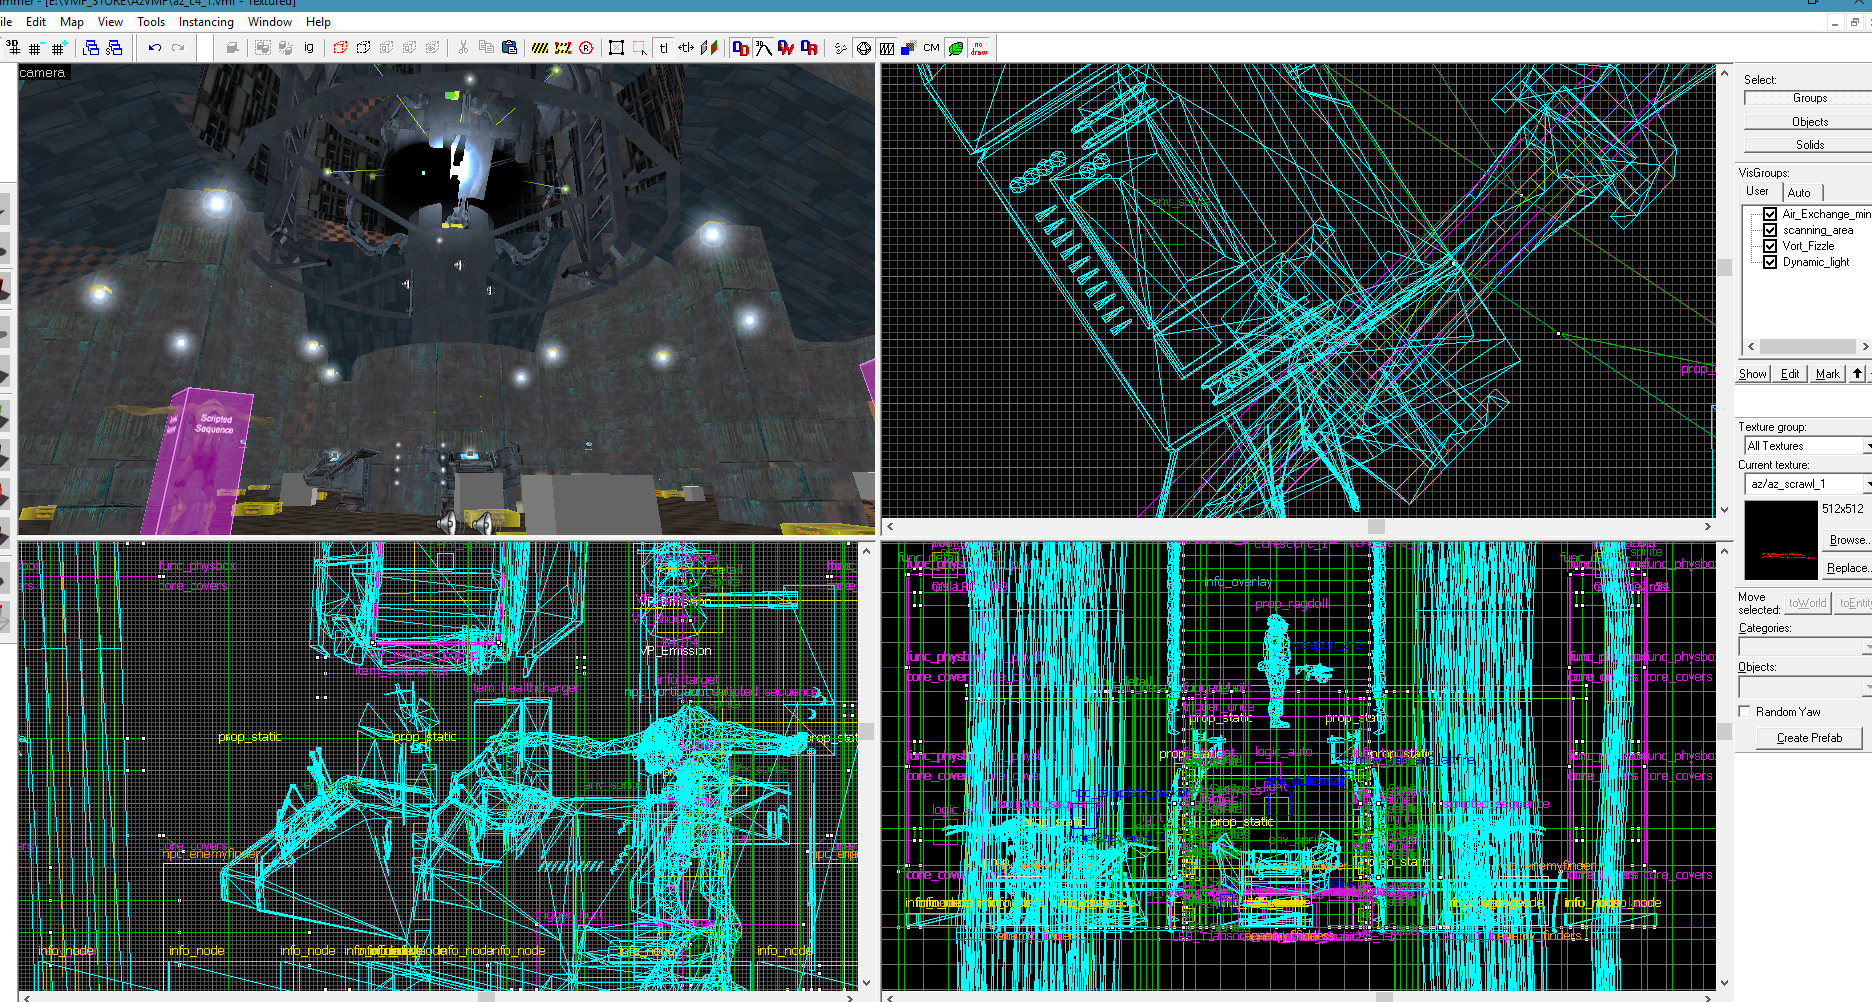Switch to the User visgroups tab
Screen dimensions: 1872x1002
coord(1758,191)
